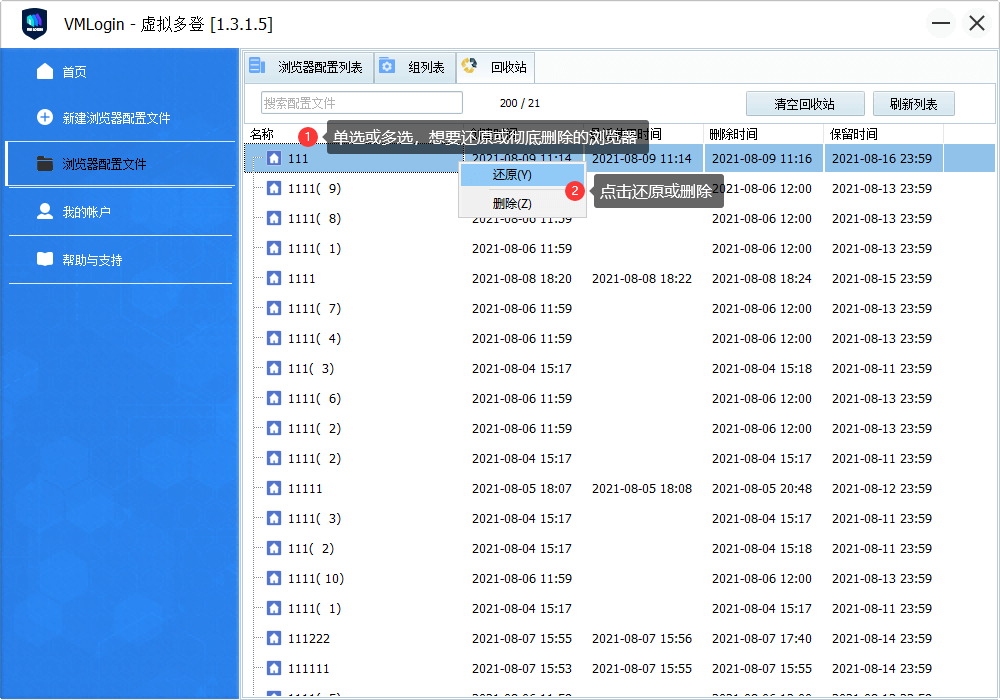Select the cell "2021-08-15 23:59"
This screenshot has width=1000, height=700.
point(882,278)
